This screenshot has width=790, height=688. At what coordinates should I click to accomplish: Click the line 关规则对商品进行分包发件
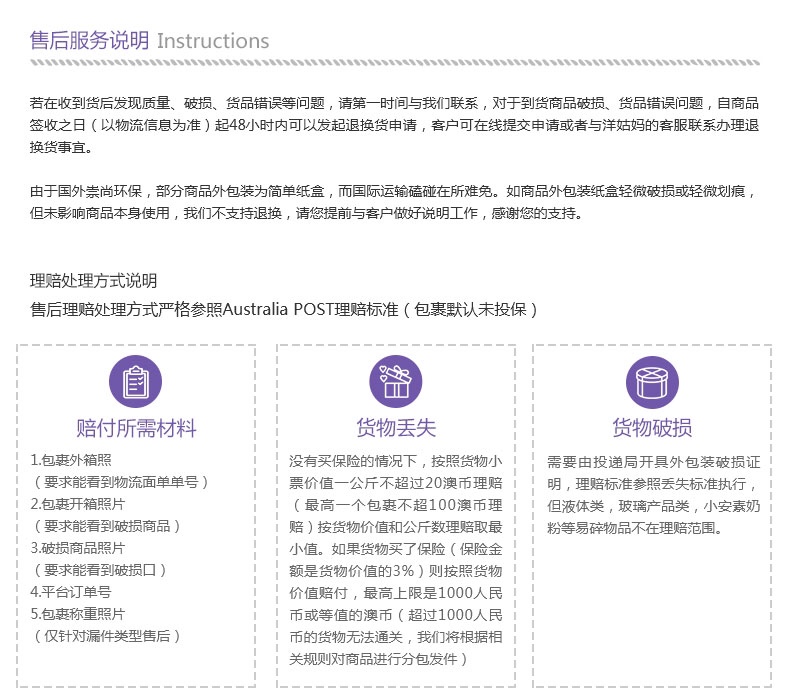[379, 659]
